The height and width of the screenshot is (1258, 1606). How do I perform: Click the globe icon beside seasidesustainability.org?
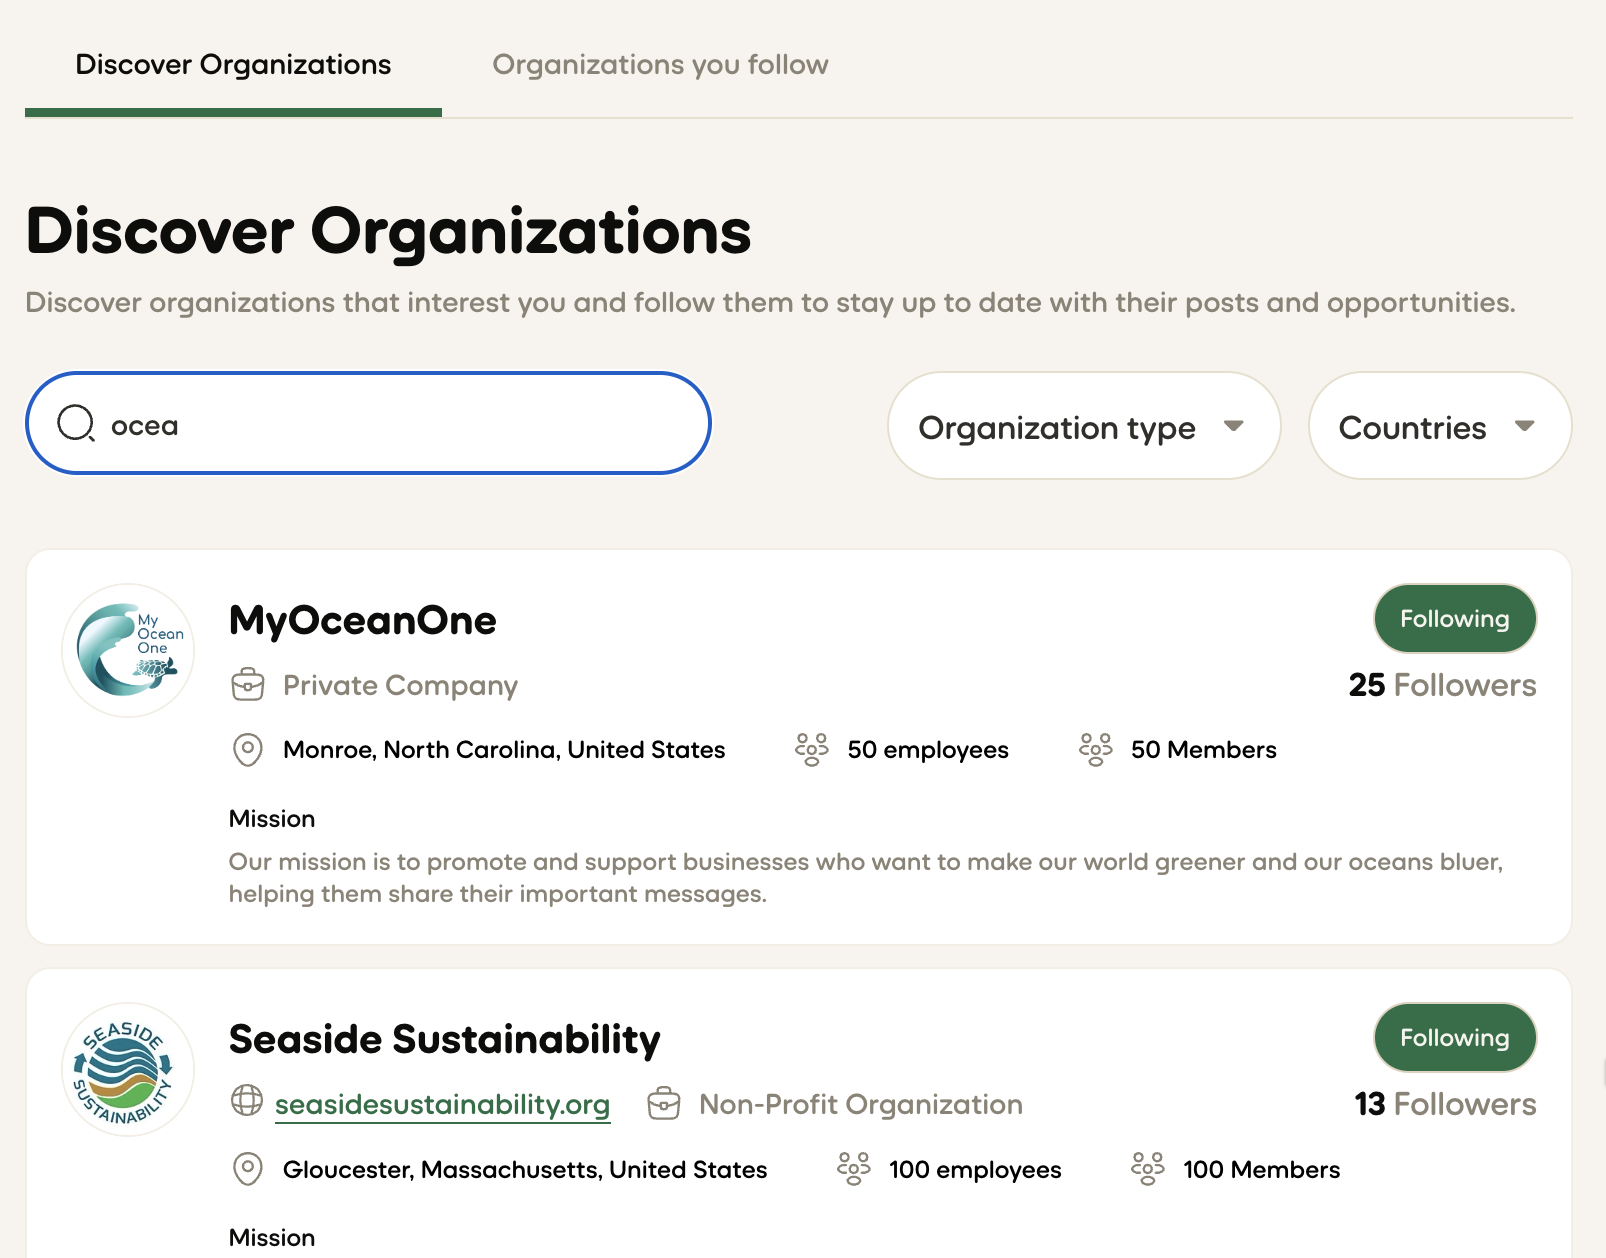coord(247,1104)
